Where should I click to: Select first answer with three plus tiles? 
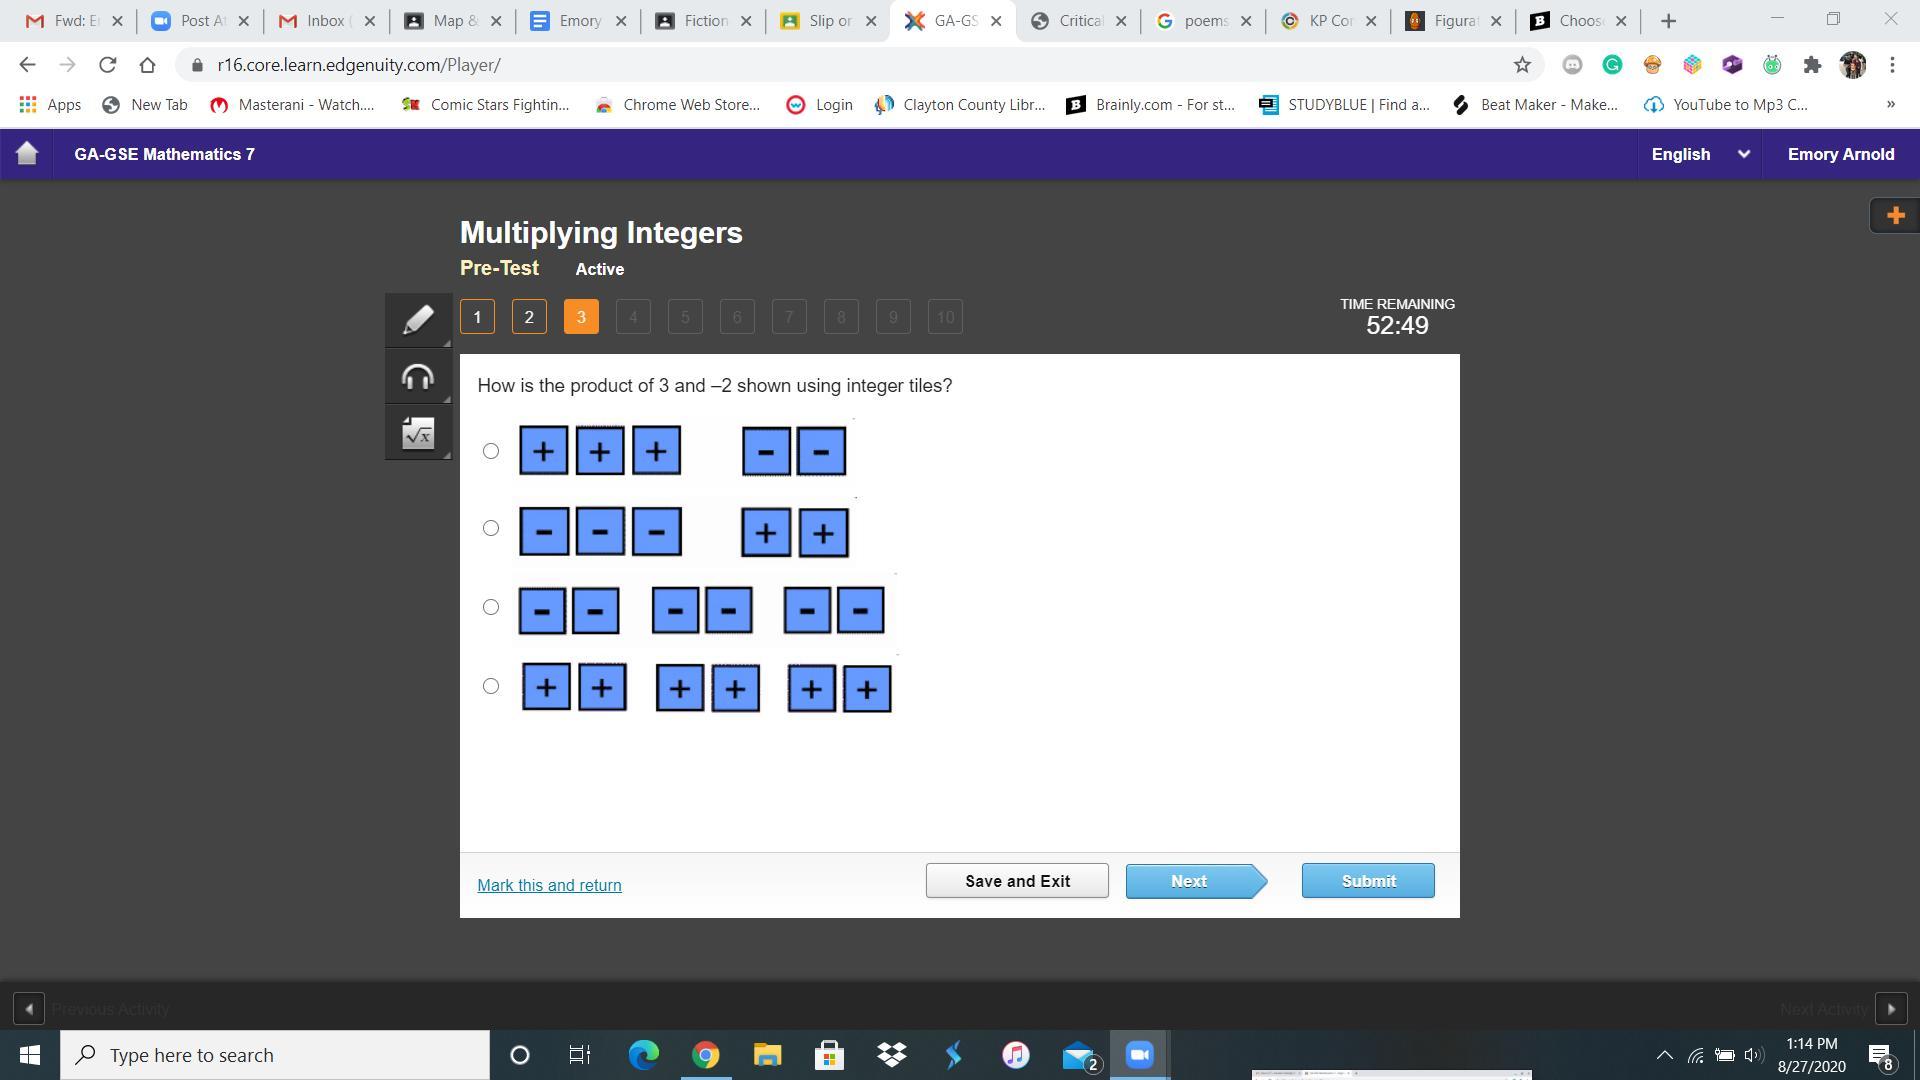tap(491, 451)
